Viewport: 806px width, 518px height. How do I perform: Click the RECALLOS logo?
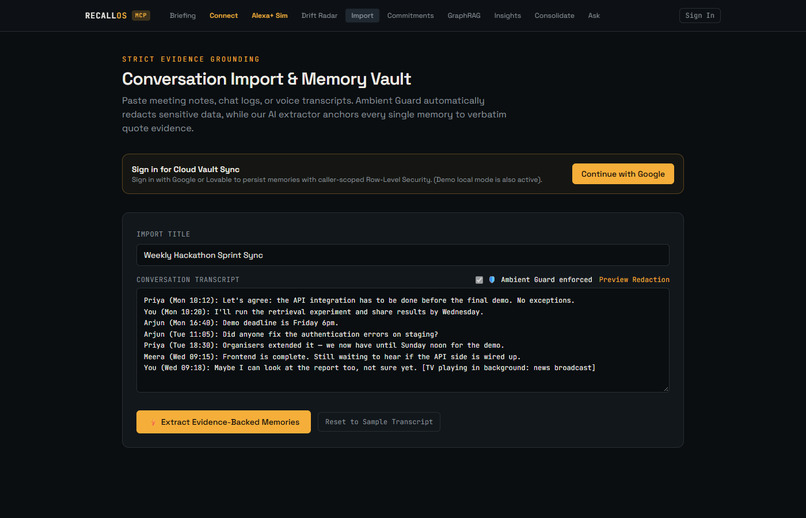click(106, 15)
